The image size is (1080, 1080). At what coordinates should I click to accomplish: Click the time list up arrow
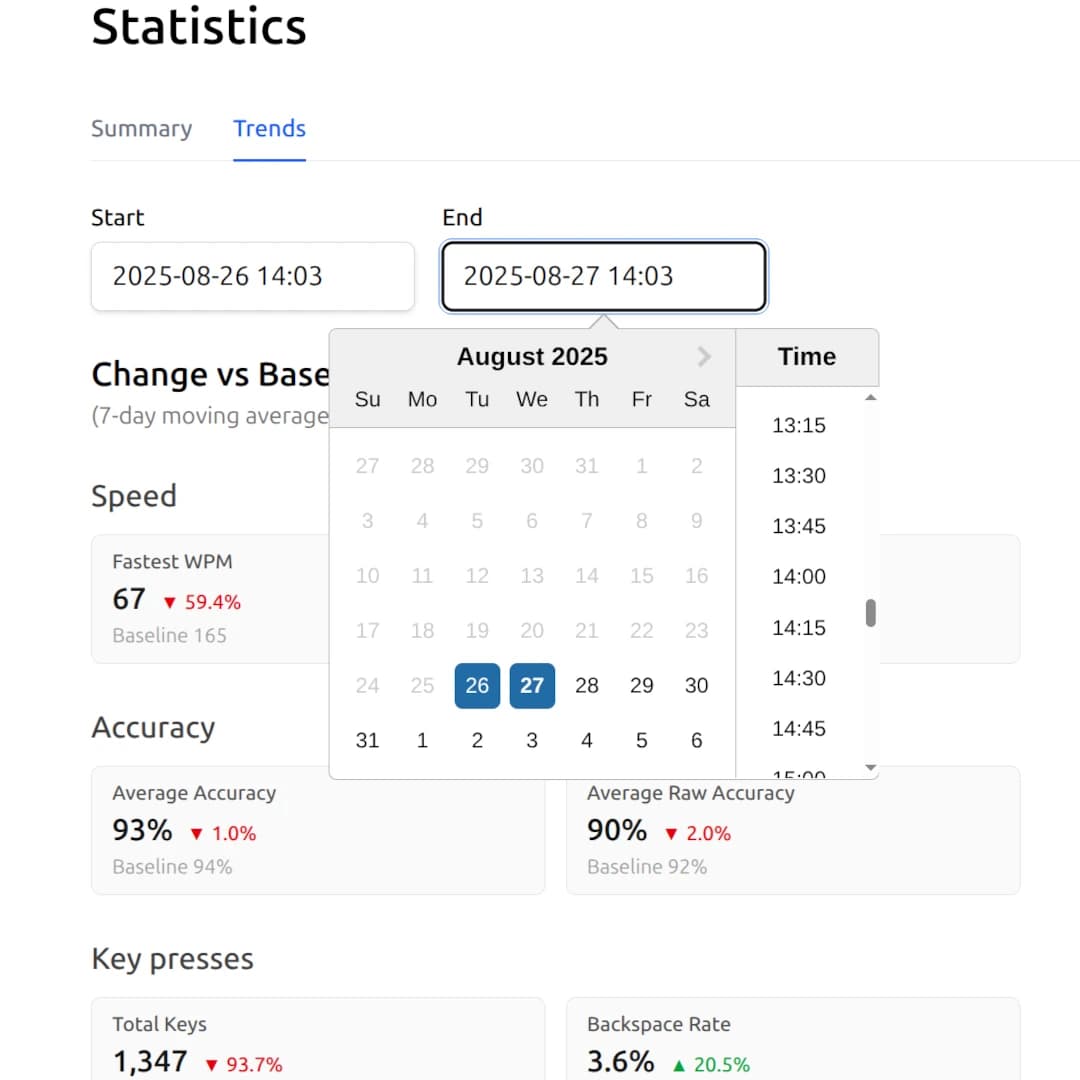tap(871, 397)
